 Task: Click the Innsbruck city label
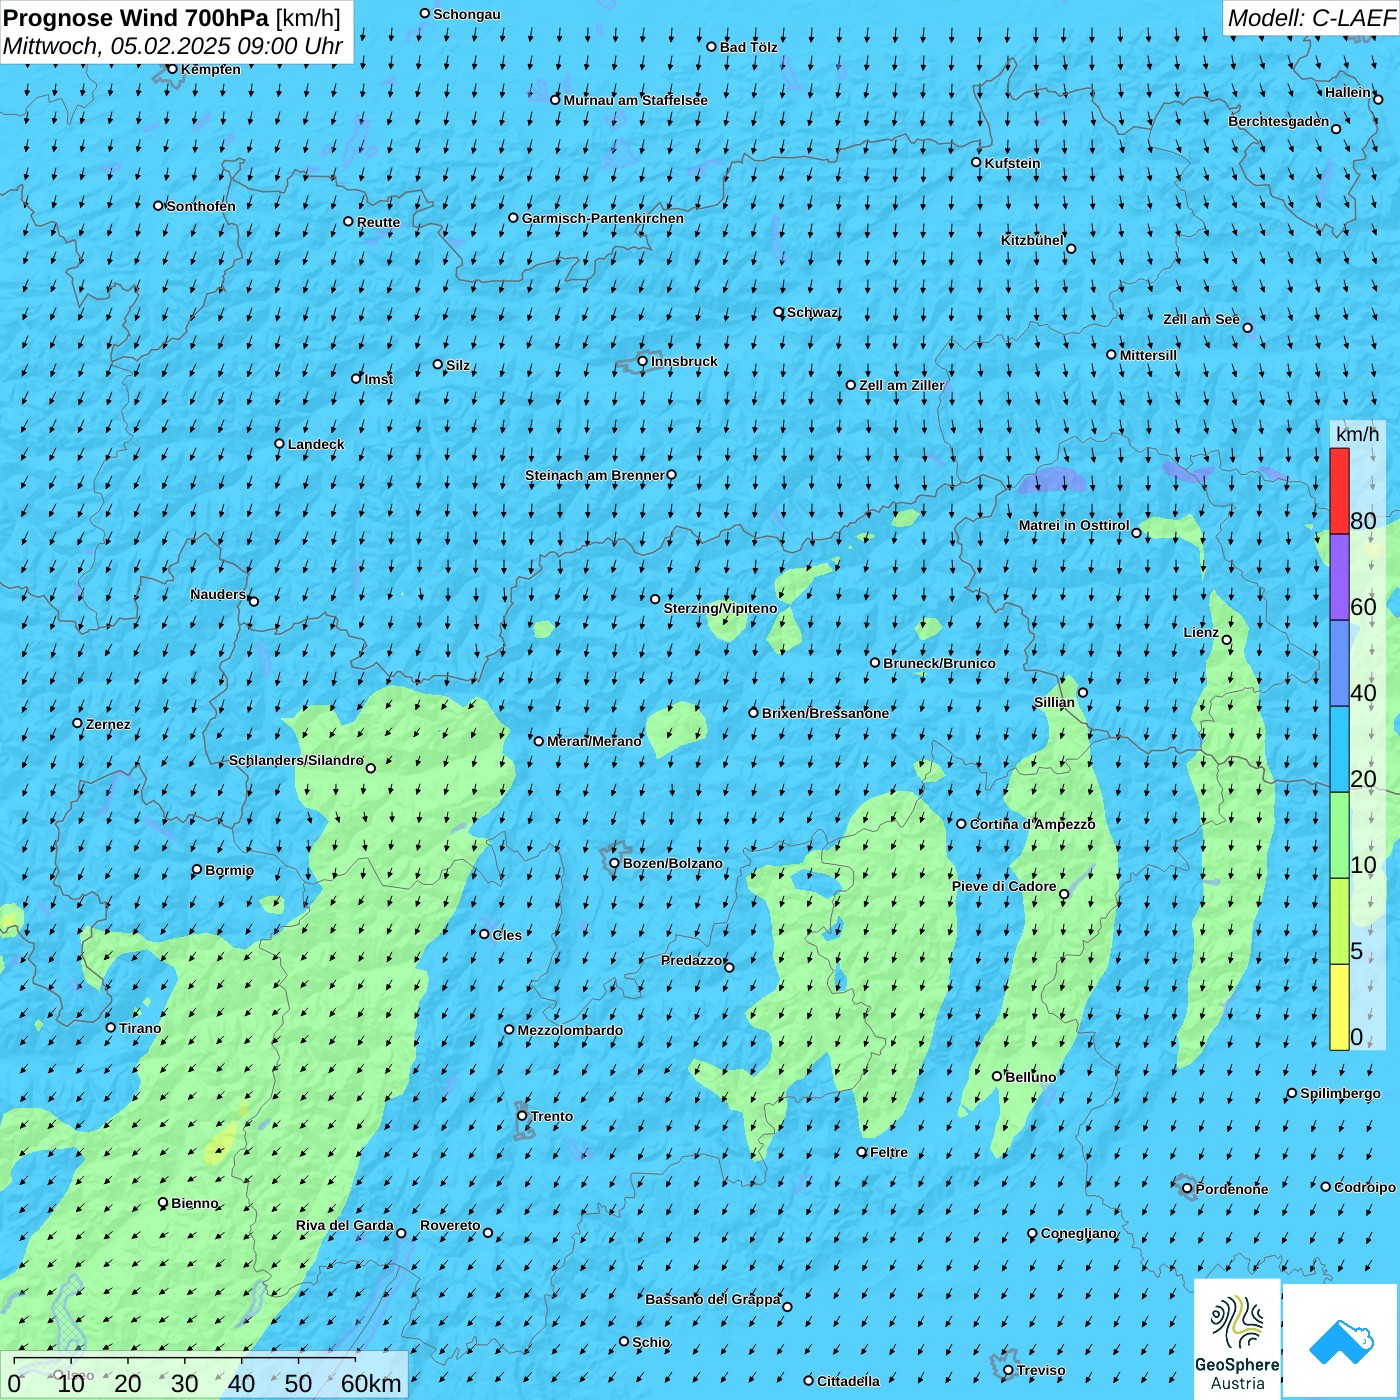point(684,361)
